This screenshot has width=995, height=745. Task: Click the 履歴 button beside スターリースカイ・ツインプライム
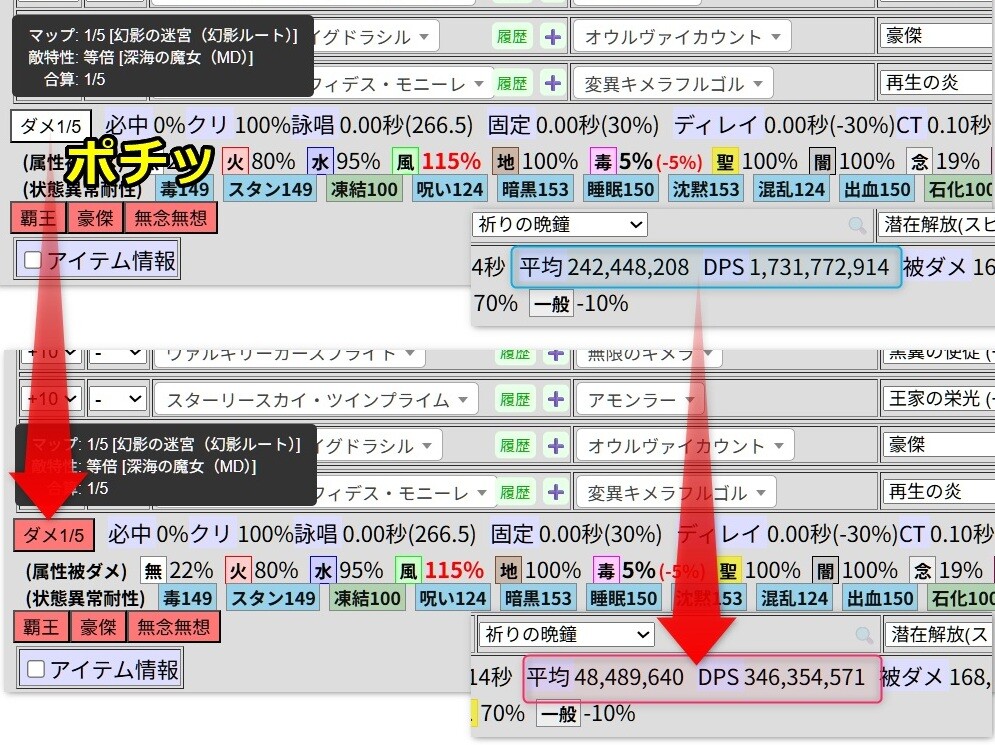(x=515, y=400)
